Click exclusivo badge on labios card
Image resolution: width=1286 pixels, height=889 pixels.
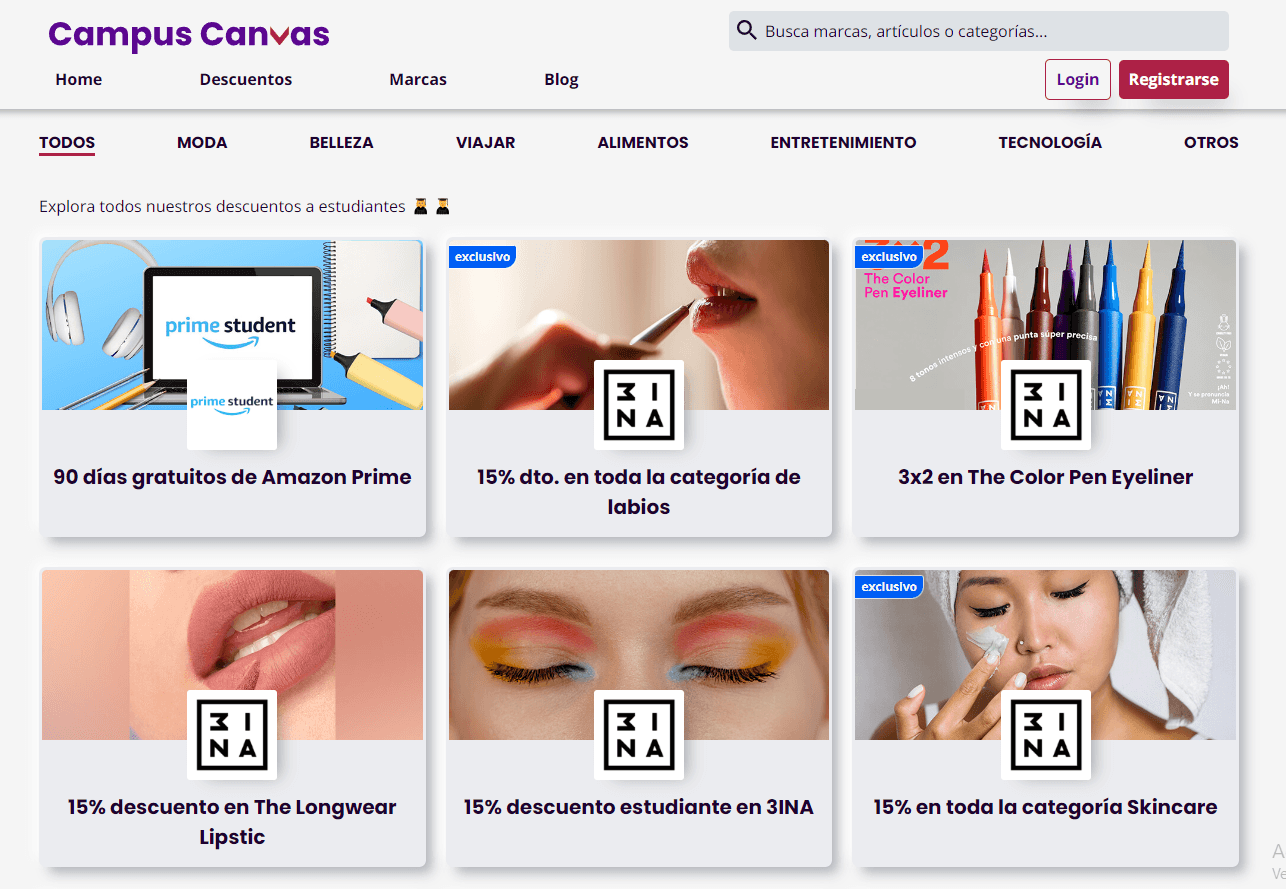click(x=482, y=257)
